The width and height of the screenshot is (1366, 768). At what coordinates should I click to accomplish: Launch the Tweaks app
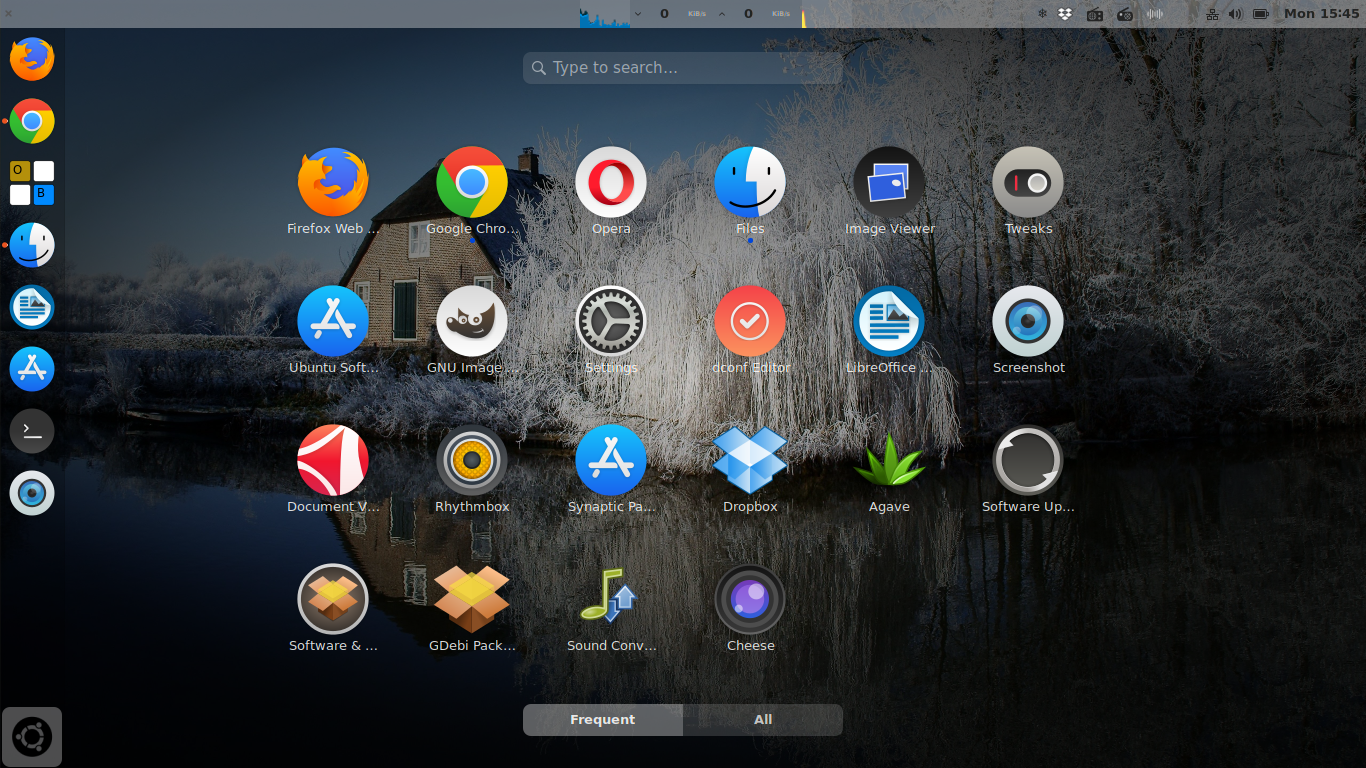pos(1028,192)
